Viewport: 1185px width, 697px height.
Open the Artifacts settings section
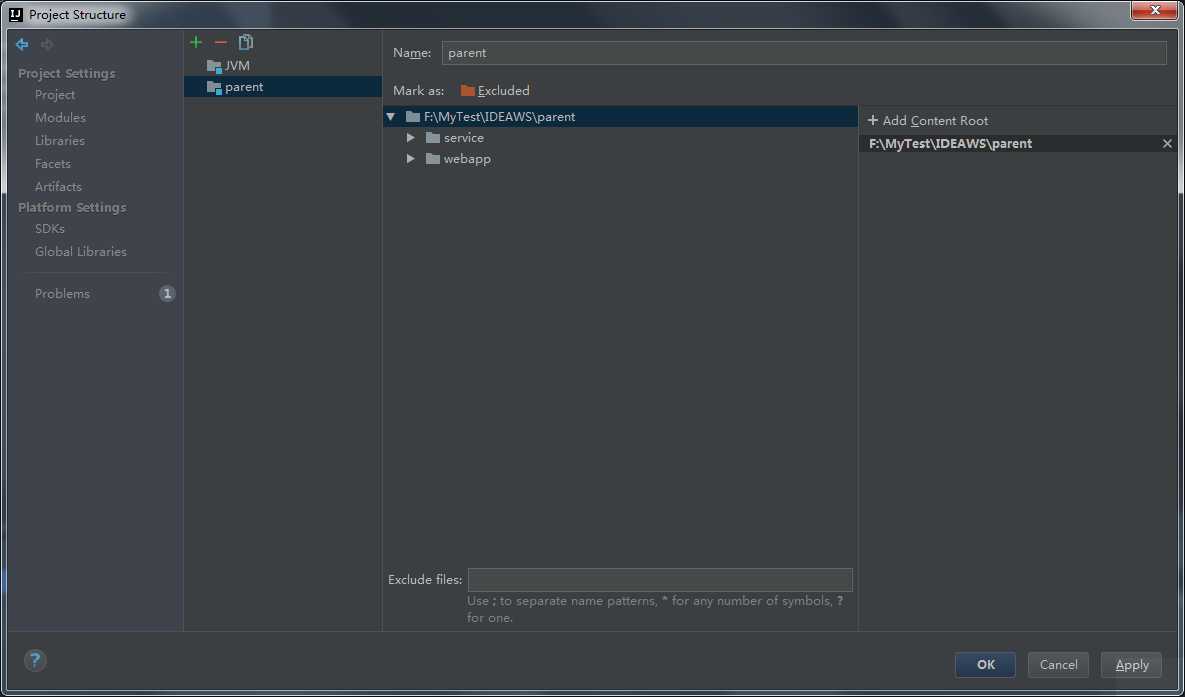pyautogui.click(x=58, y=186)
